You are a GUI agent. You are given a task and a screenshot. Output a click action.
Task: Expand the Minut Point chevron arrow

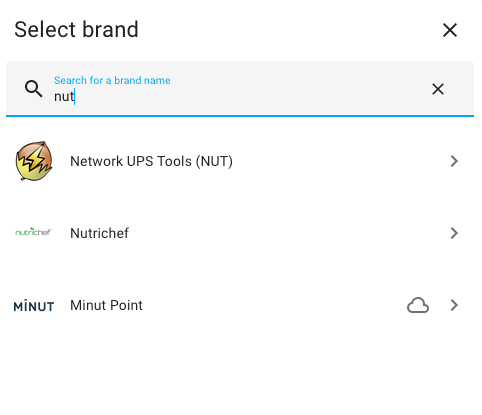(454, 305)
